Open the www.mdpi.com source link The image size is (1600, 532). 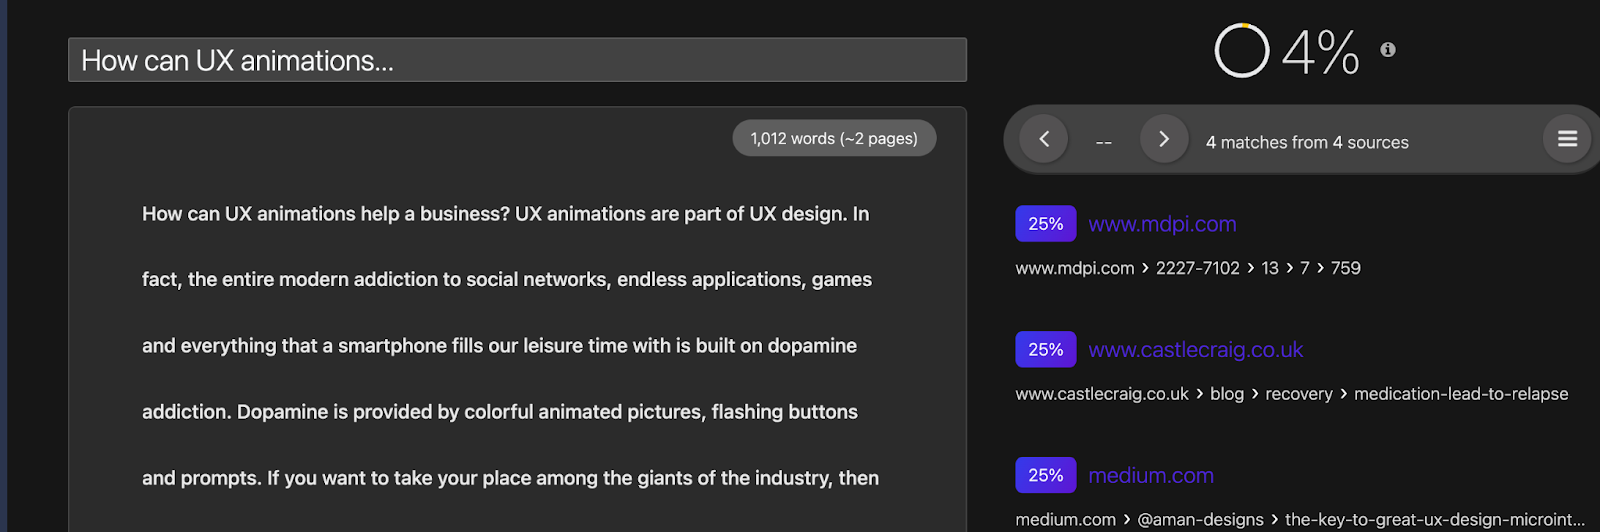pyautogui.click(x=1162, y=224)
